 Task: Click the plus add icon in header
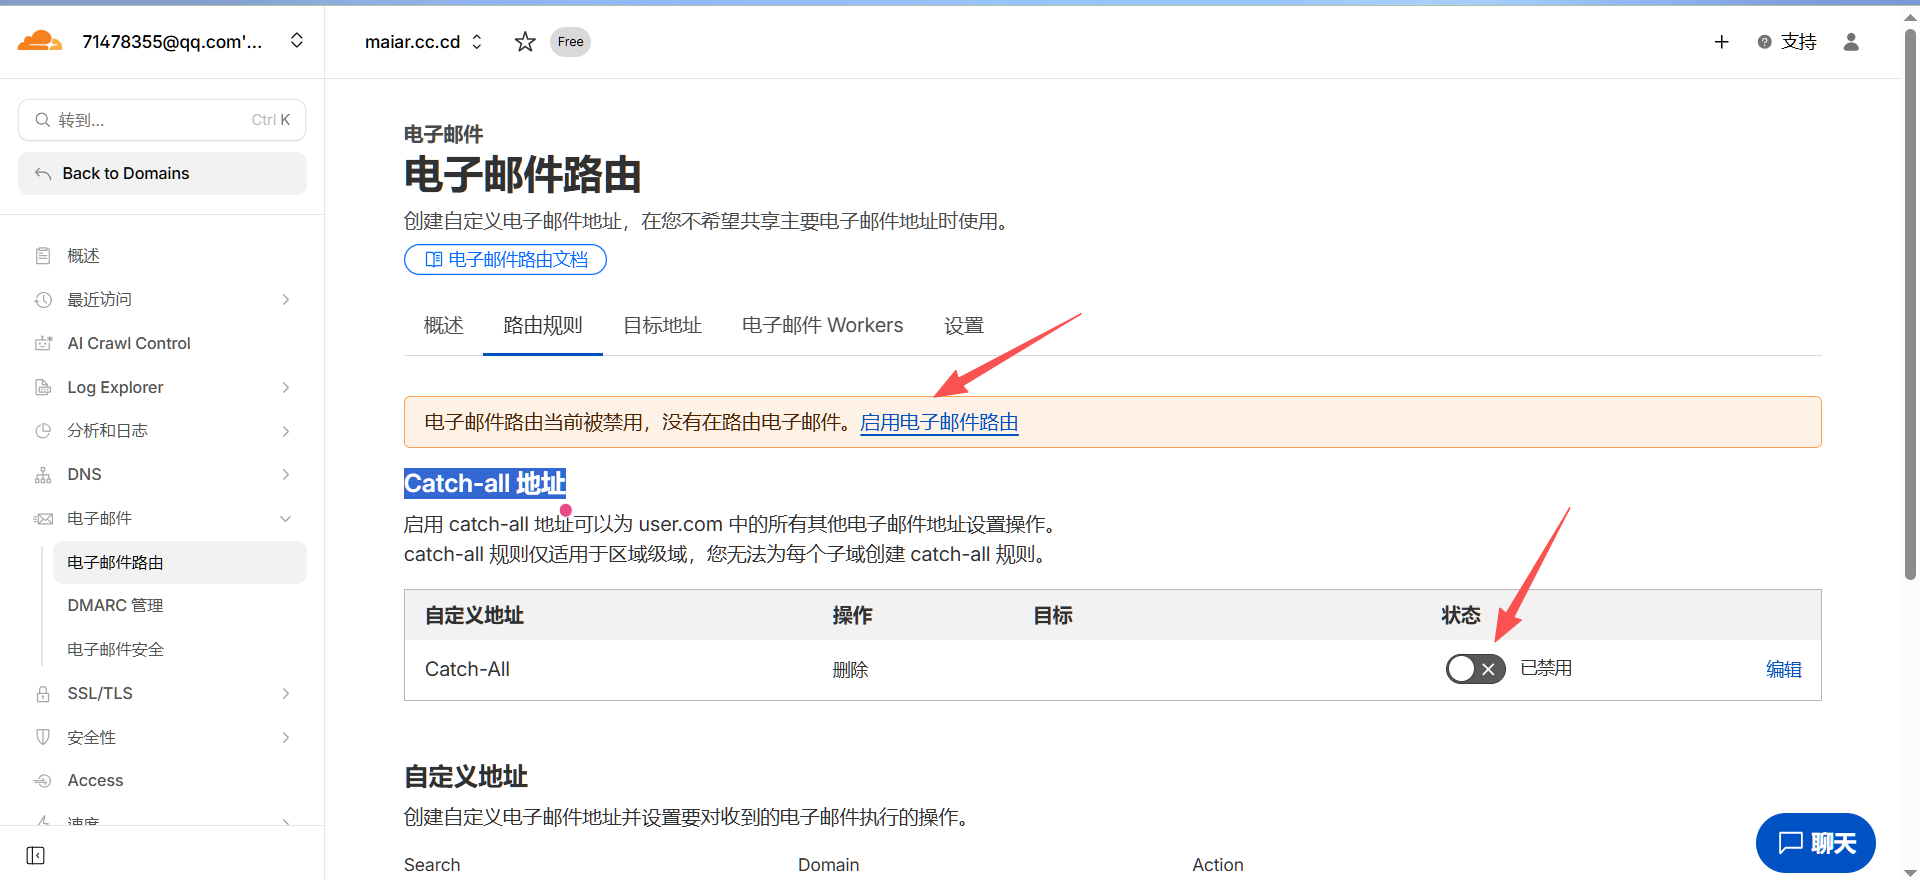[1721, 42]
